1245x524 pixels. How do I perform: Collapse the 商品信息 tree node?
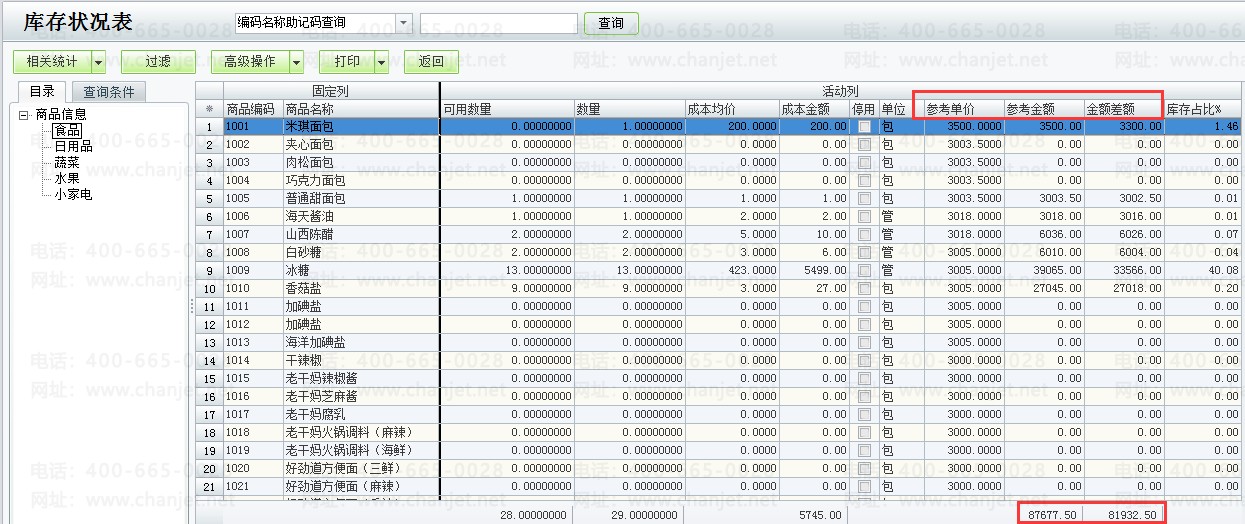pyautogui.click(x=24, y=115)
